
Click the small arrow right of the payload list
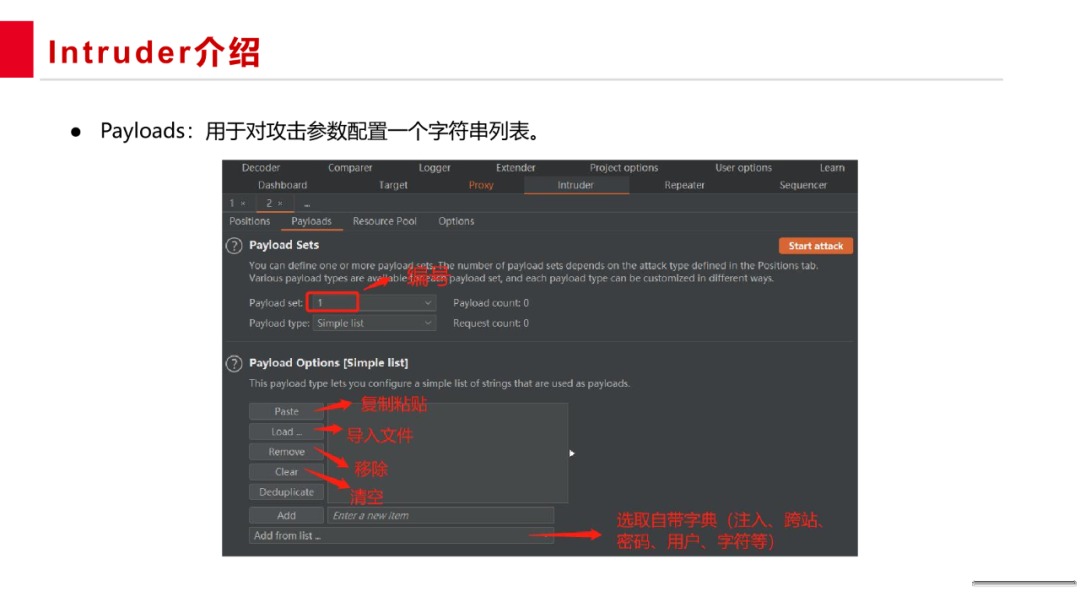[572, 453]
